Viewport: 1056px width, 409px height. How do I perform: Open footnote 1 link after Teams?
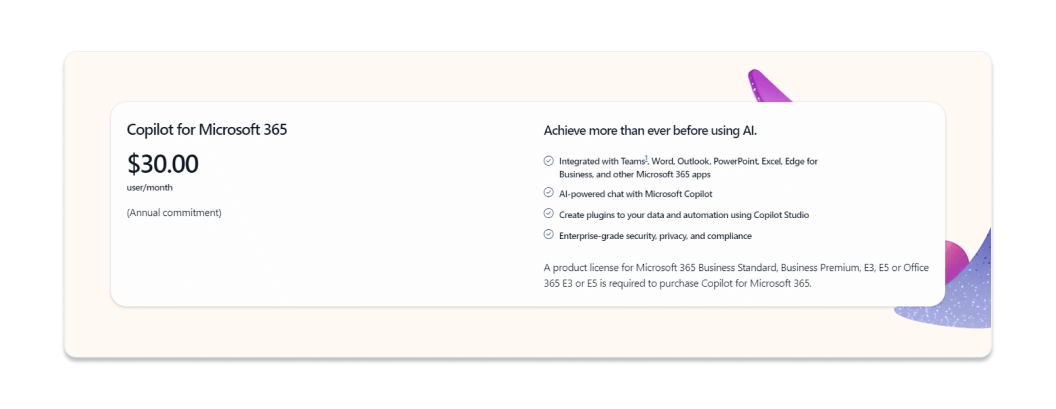pos(647,159)
